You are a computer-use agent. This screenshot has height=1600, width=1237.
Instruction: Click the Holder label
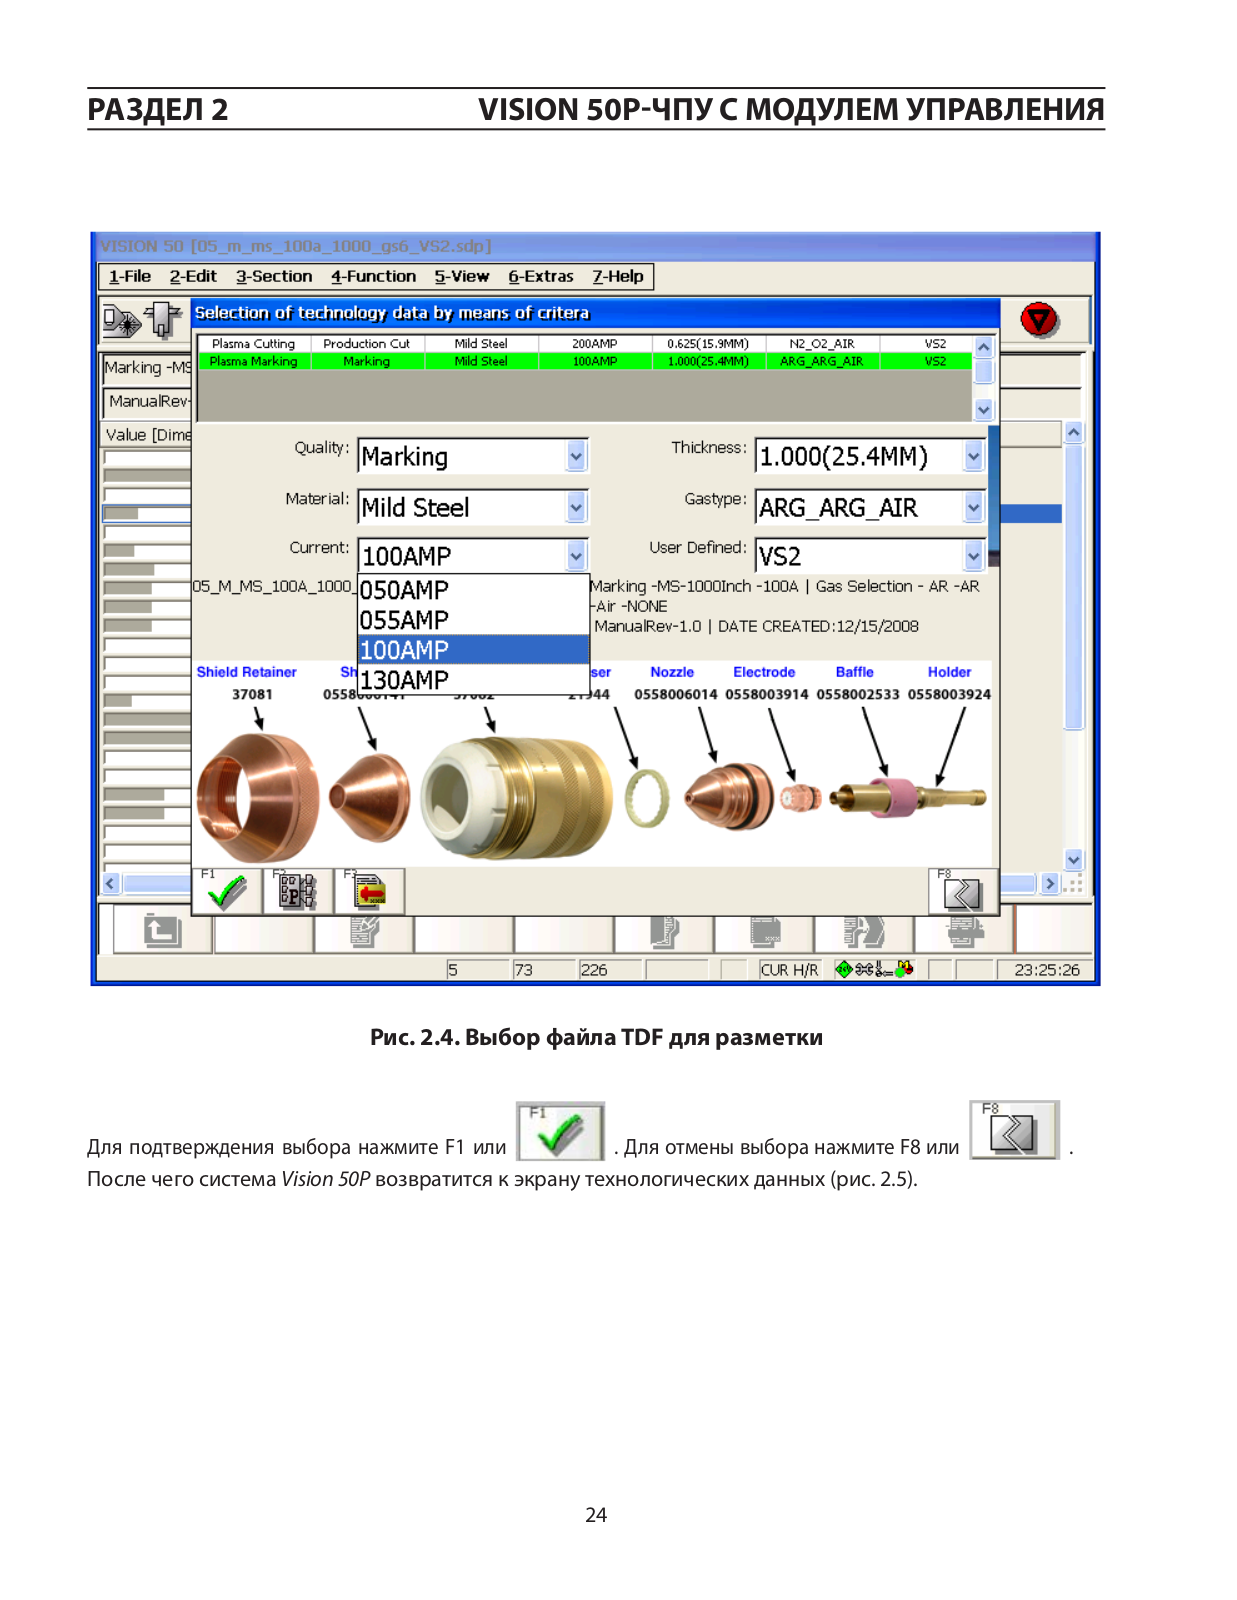tap(949, 672)
